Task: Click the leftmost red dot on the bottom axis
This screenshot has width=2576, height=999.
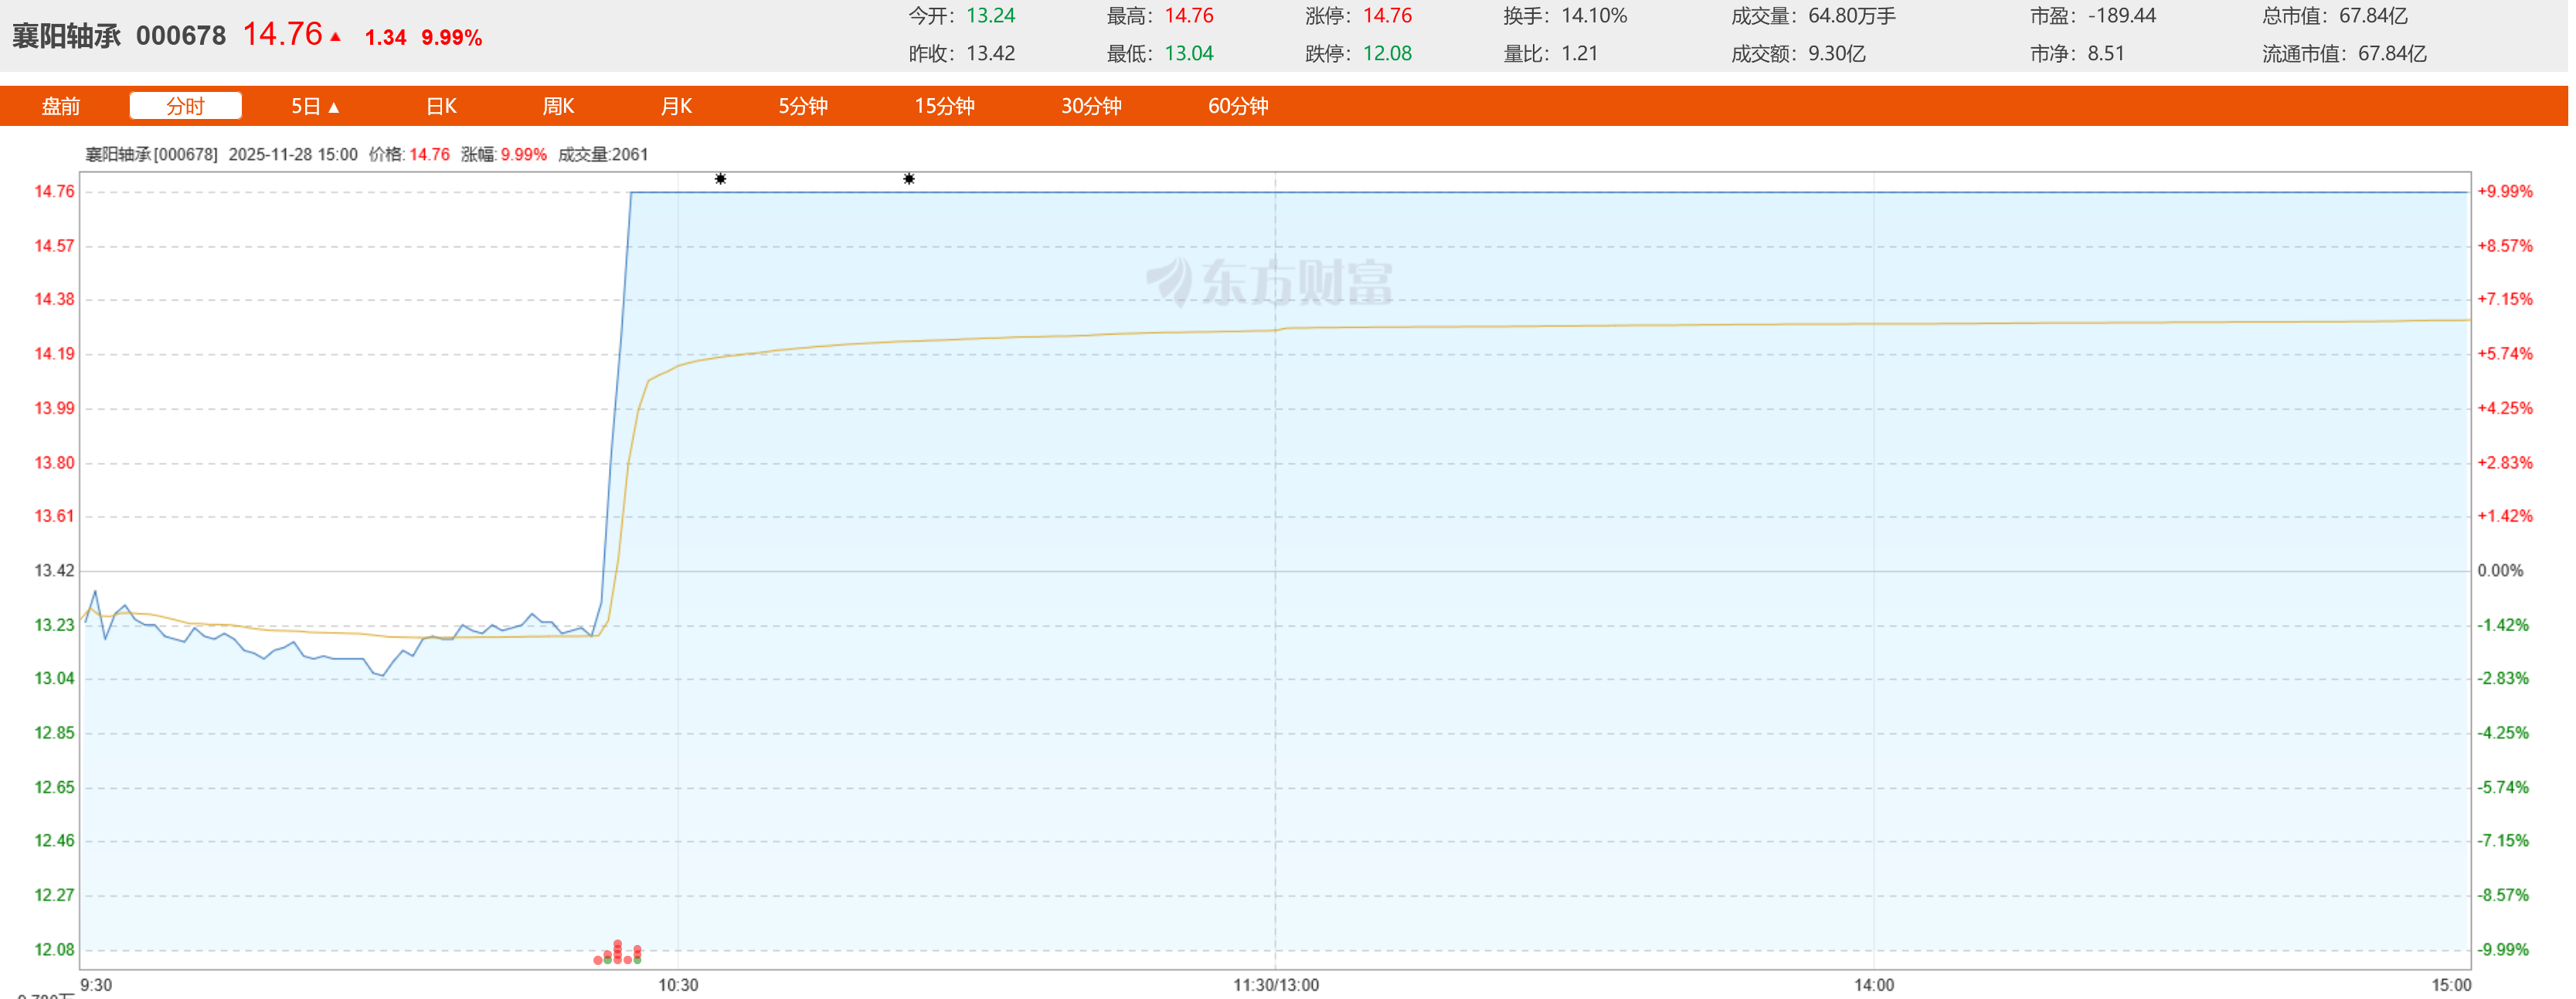Action: tap(598, 961)
